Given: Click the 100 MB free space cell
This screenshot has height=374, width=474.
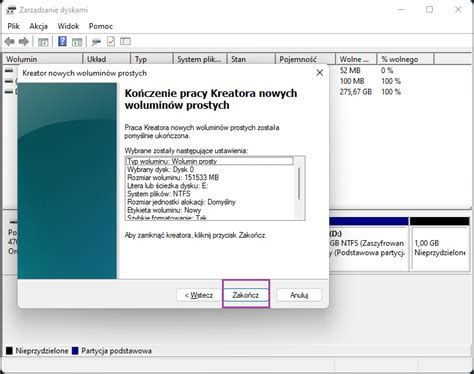Looking at the screenshot, I should (x=352, y=81).
